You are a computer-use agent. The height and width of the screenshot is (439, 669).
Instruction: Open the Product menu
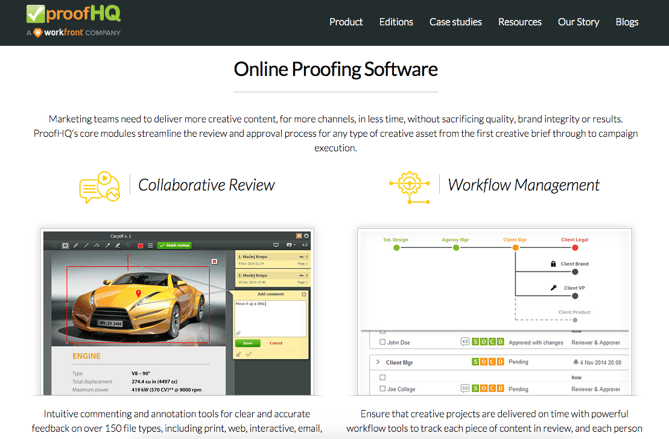tap(346, 22)
